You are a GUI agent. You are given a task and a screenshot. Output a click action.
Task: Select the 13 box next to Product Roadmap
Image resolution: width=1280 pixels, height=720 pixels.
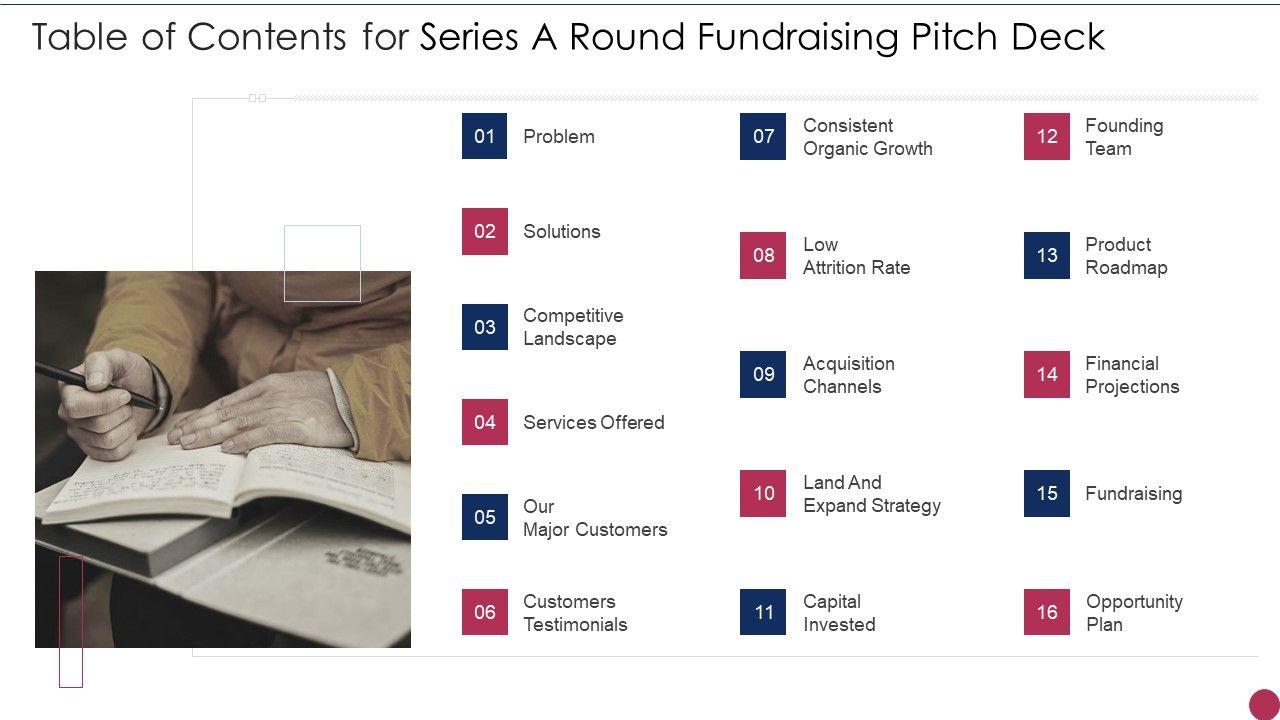[x=1046, y=255]
